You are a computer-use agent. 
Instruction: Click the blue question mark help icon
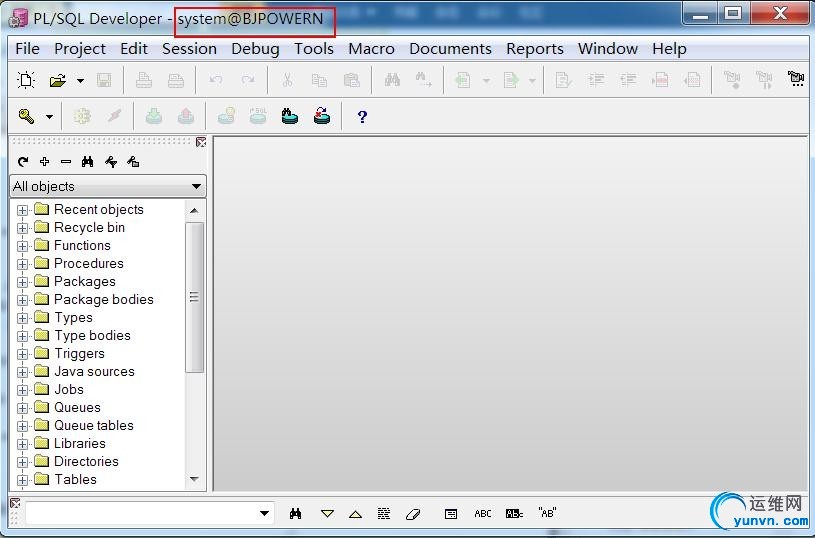362,116
